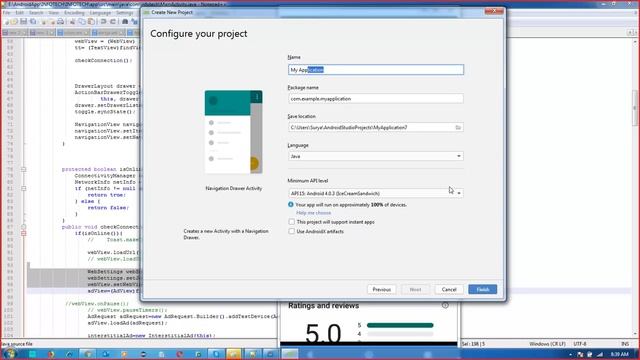Click 'INS' indicator in Notepad++ status bar
Image resolution: width=640 pixels, height=360 pixels.
[x=625, y=344]
